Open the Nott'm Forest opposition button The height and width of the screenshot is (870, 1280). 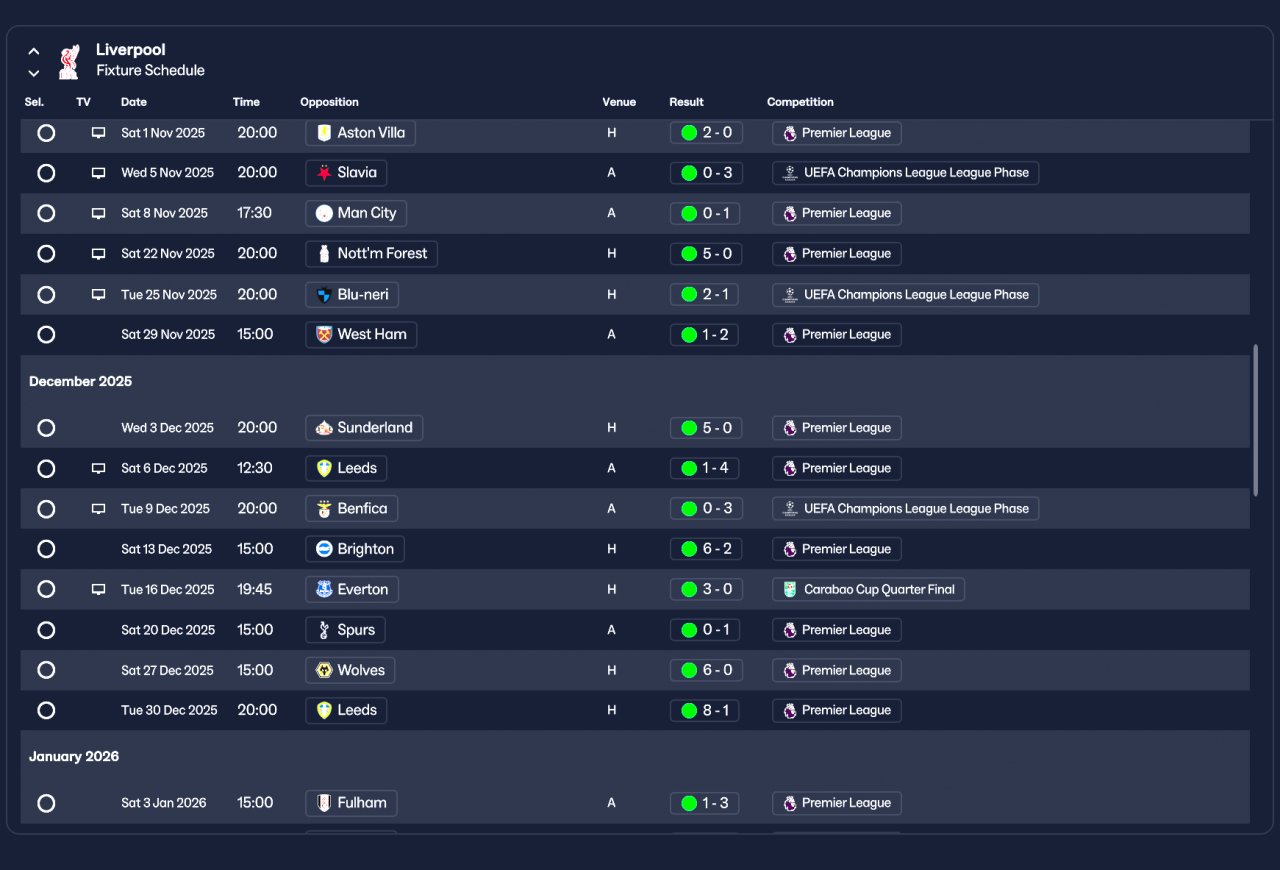tap(371, 254)
